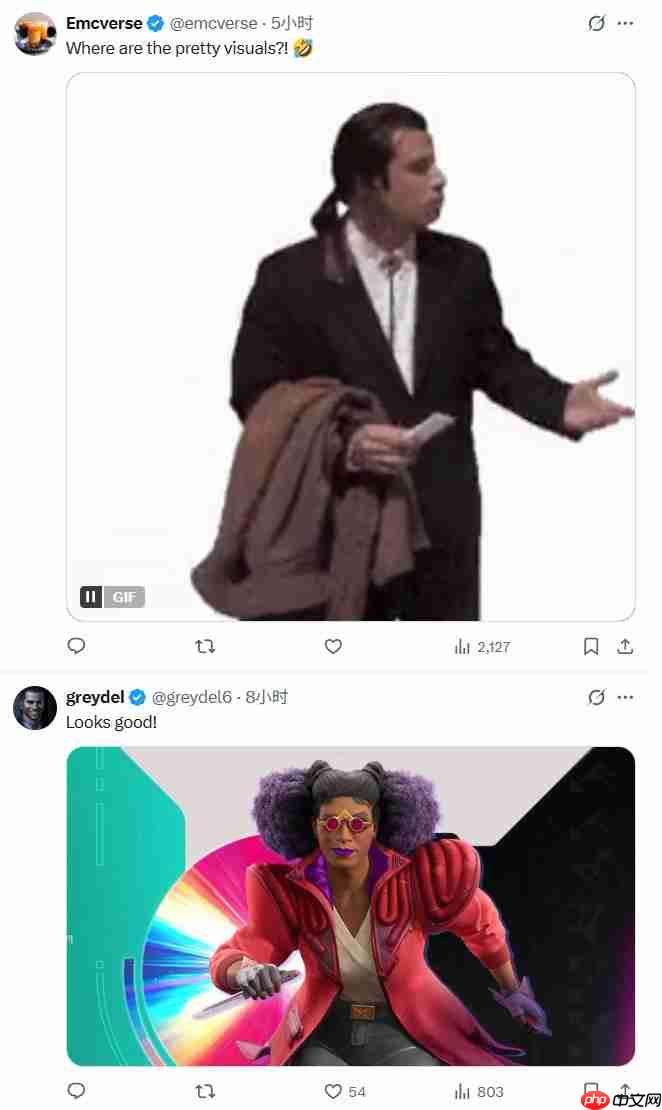This screenshot has width=662, height=1110.
Task: Visit the @greydel6 handle link
Action: [192, 697]
